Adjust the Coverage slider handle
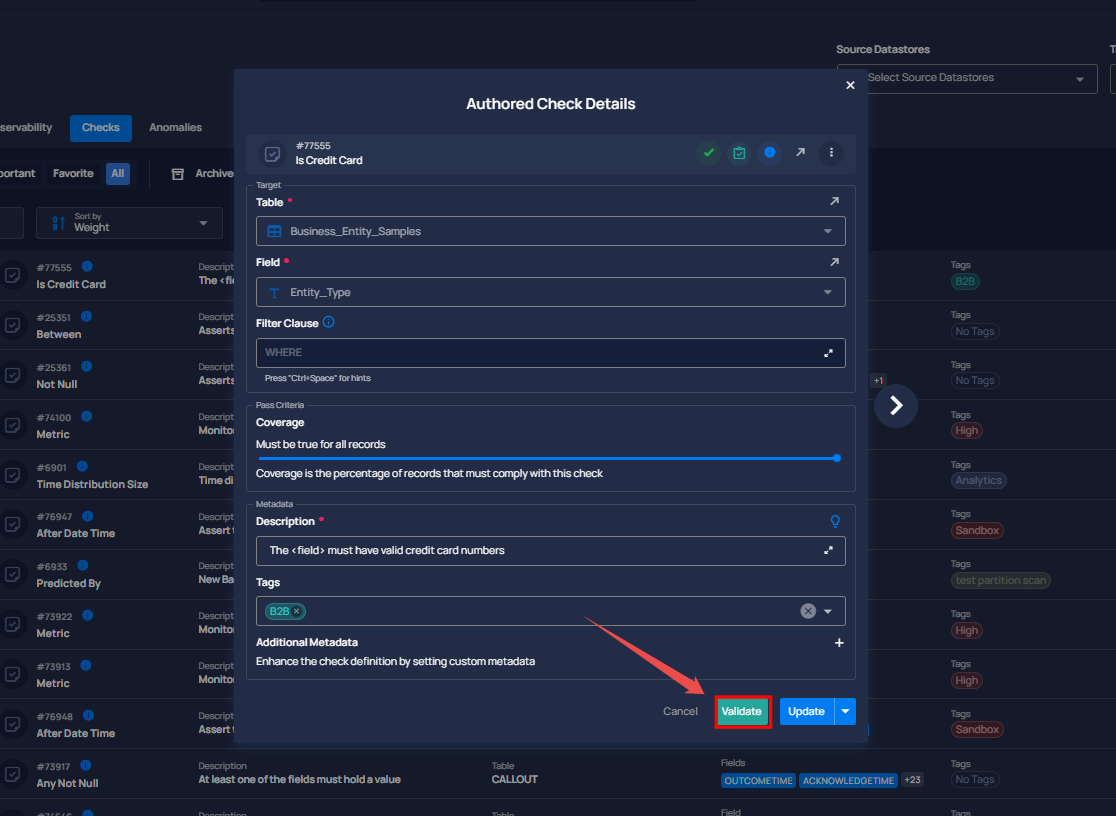This screenshot has height=816, width=1116. pyautogui.click(x=837, y=459)
